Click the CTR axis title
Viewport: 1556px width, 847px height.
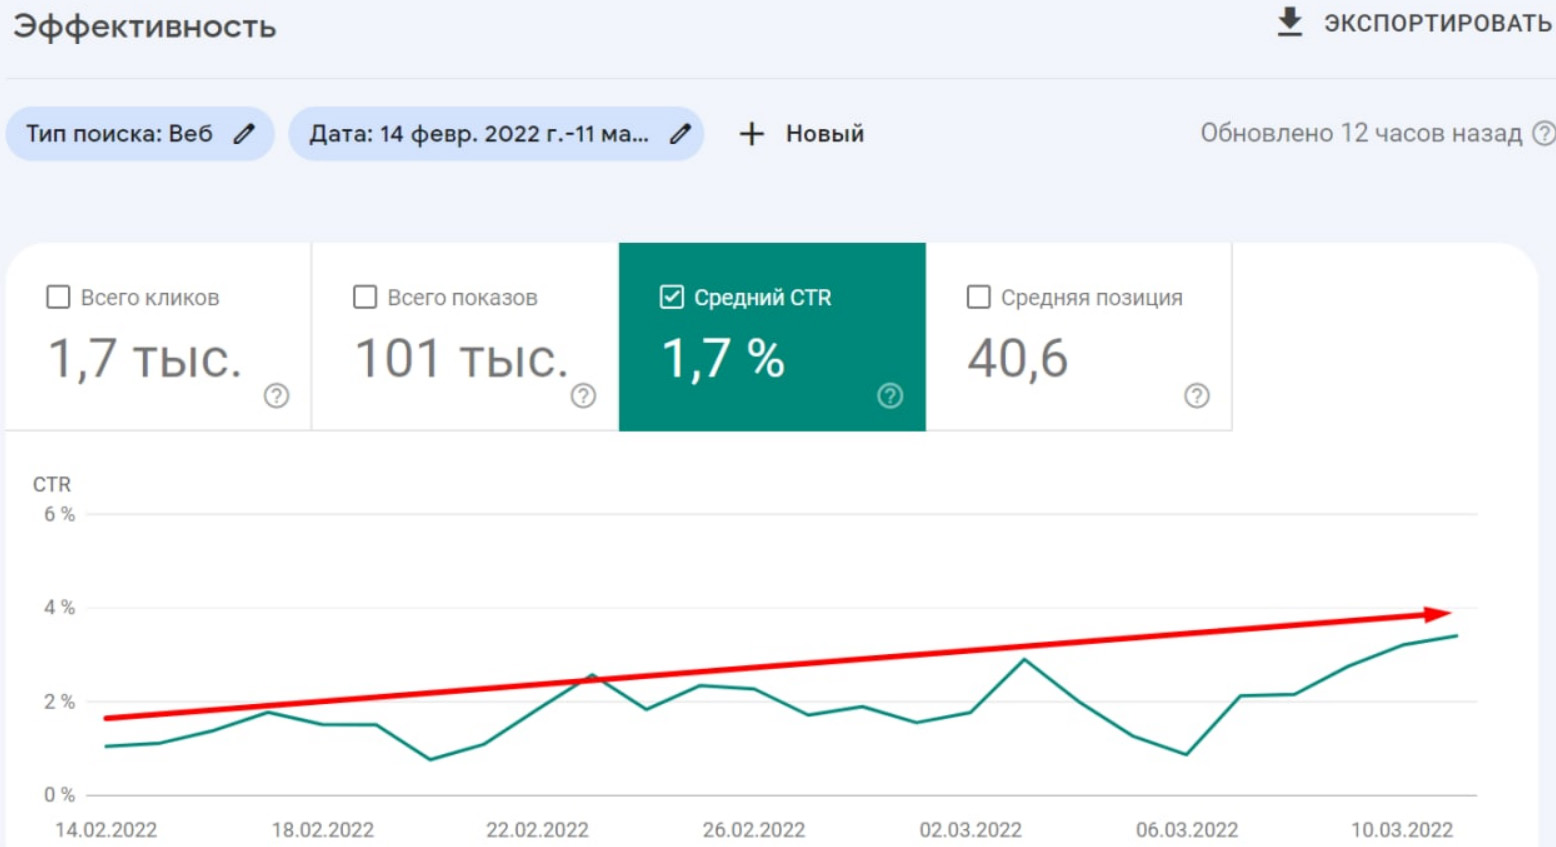[x=52, y=485]
